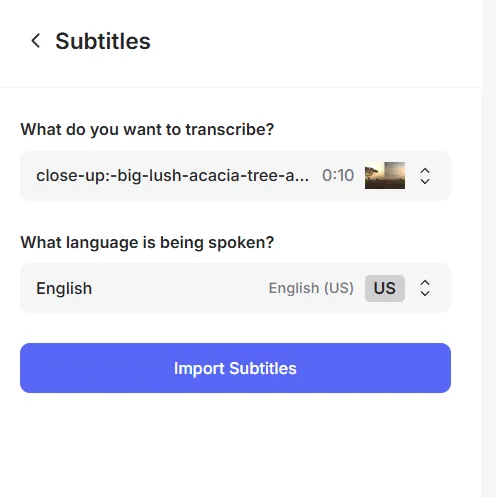Click the Subtitles panel heading

pos(103,41)
